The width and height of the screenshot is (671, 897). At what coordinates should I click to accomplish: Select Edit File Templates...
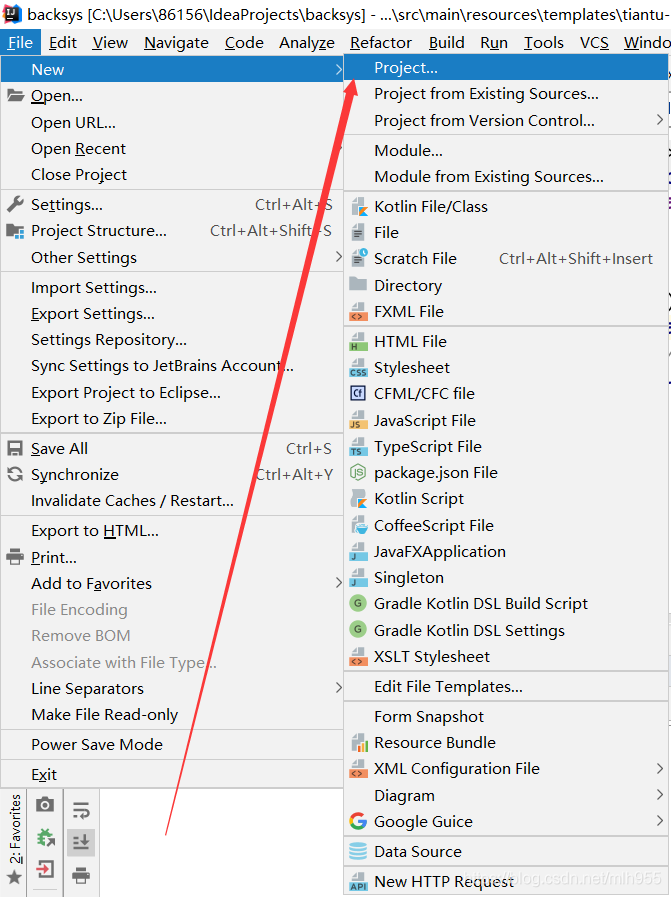point(506,686)
